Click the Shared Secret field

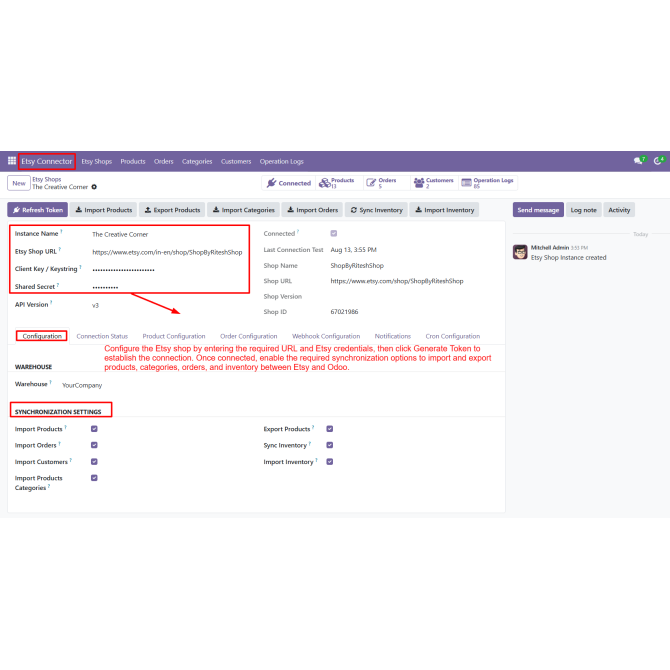(x=169, y=287)
